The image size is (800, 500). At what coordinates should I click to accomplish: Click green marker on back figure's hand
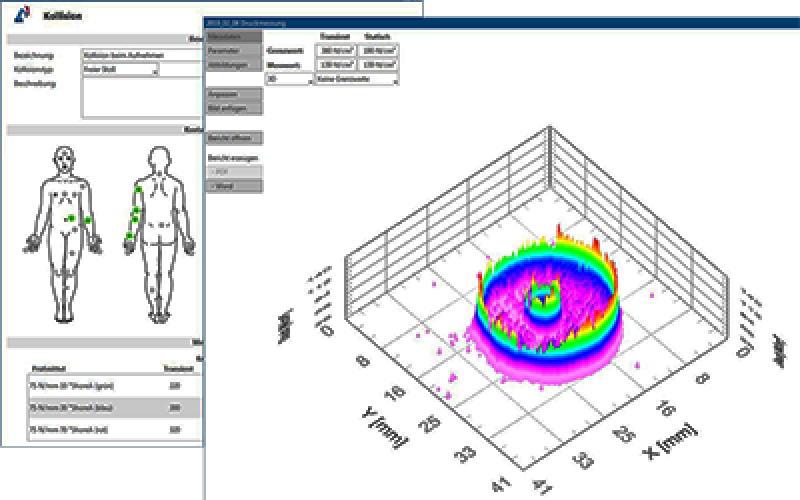point(129,236)
